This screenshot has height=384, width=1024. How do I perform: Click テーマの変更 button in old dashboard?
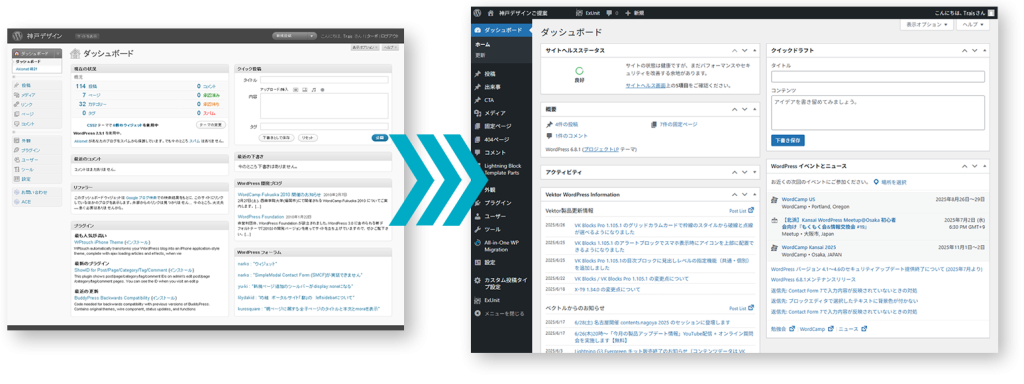[x=211, y=124]
